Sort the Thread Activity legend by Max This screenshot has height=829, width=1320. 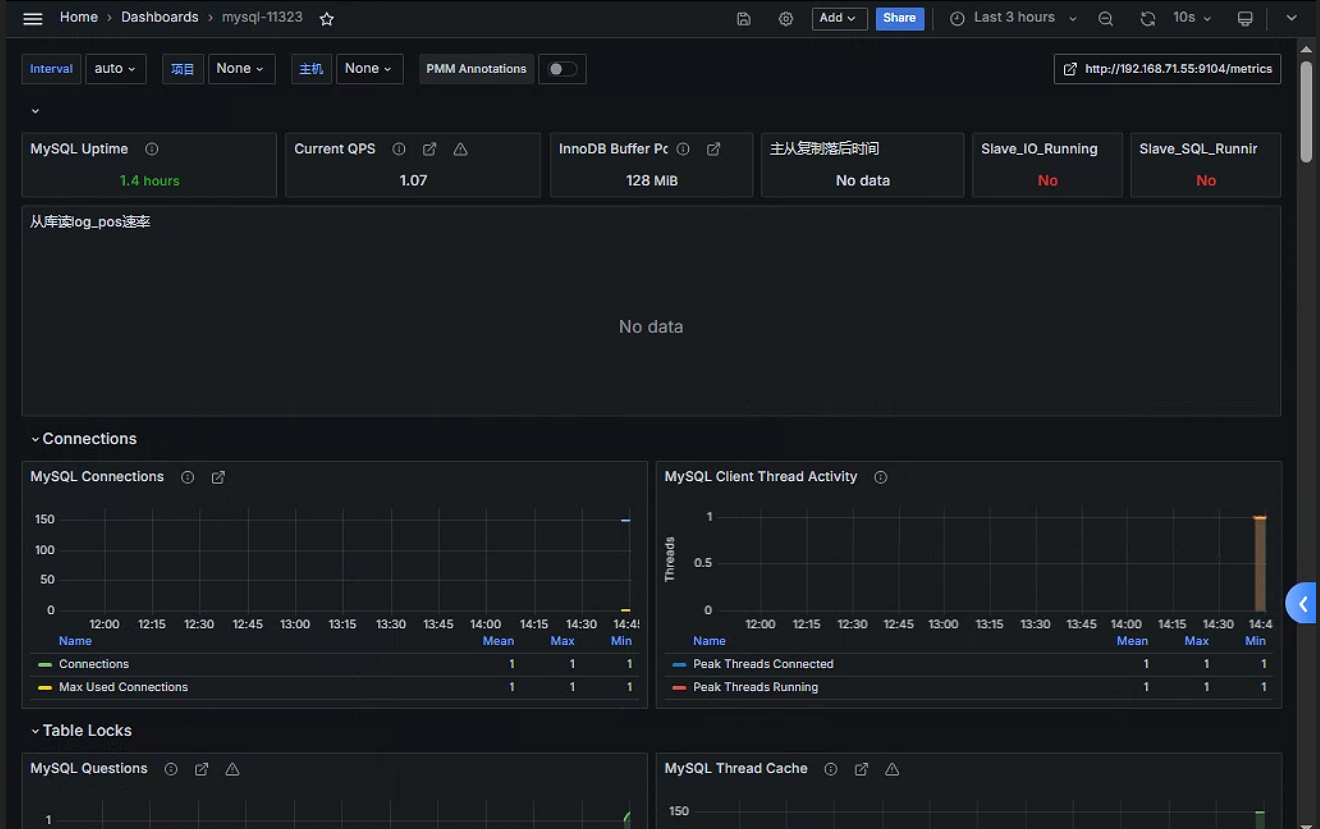click(x=1197, y=641)
